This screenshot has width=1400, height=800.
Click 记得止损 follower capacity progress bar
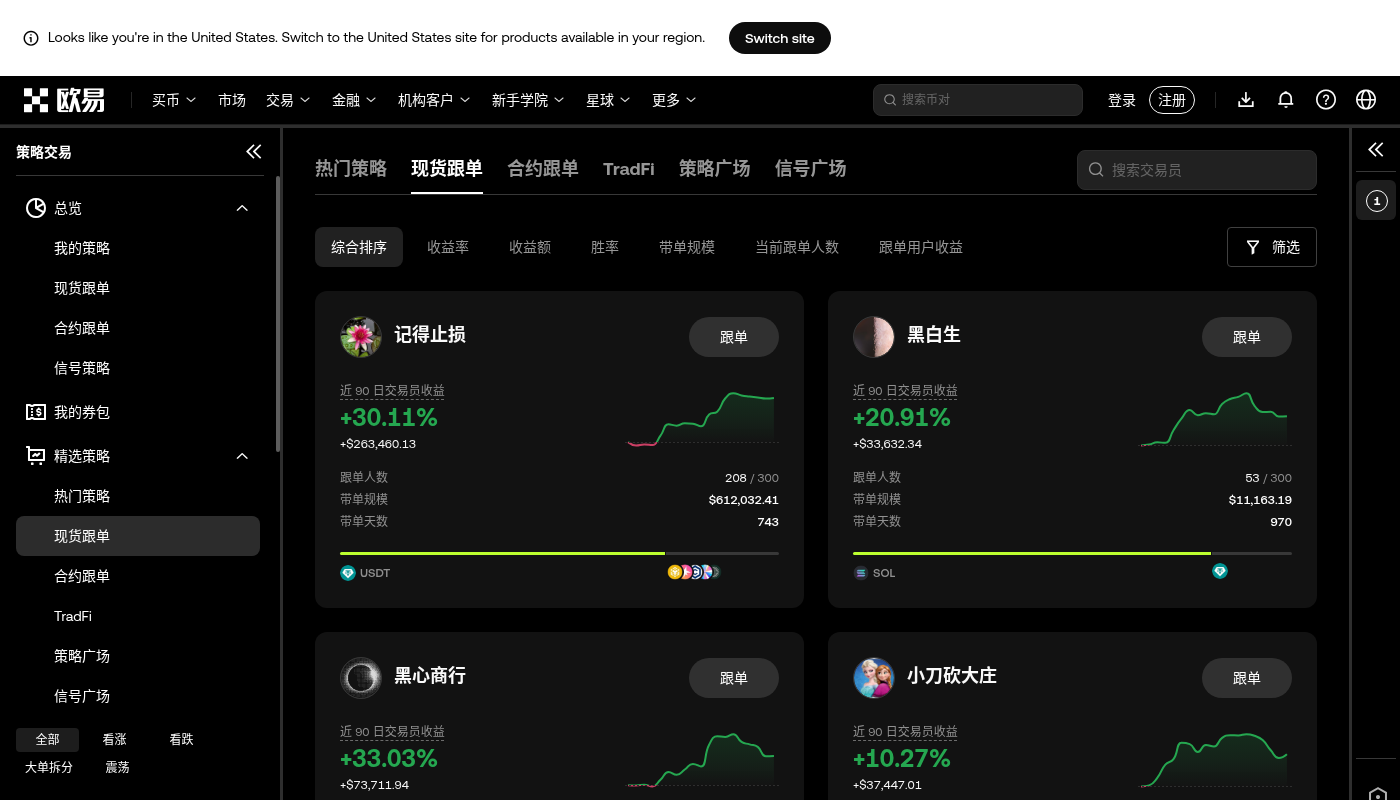(x=559, y=553)
